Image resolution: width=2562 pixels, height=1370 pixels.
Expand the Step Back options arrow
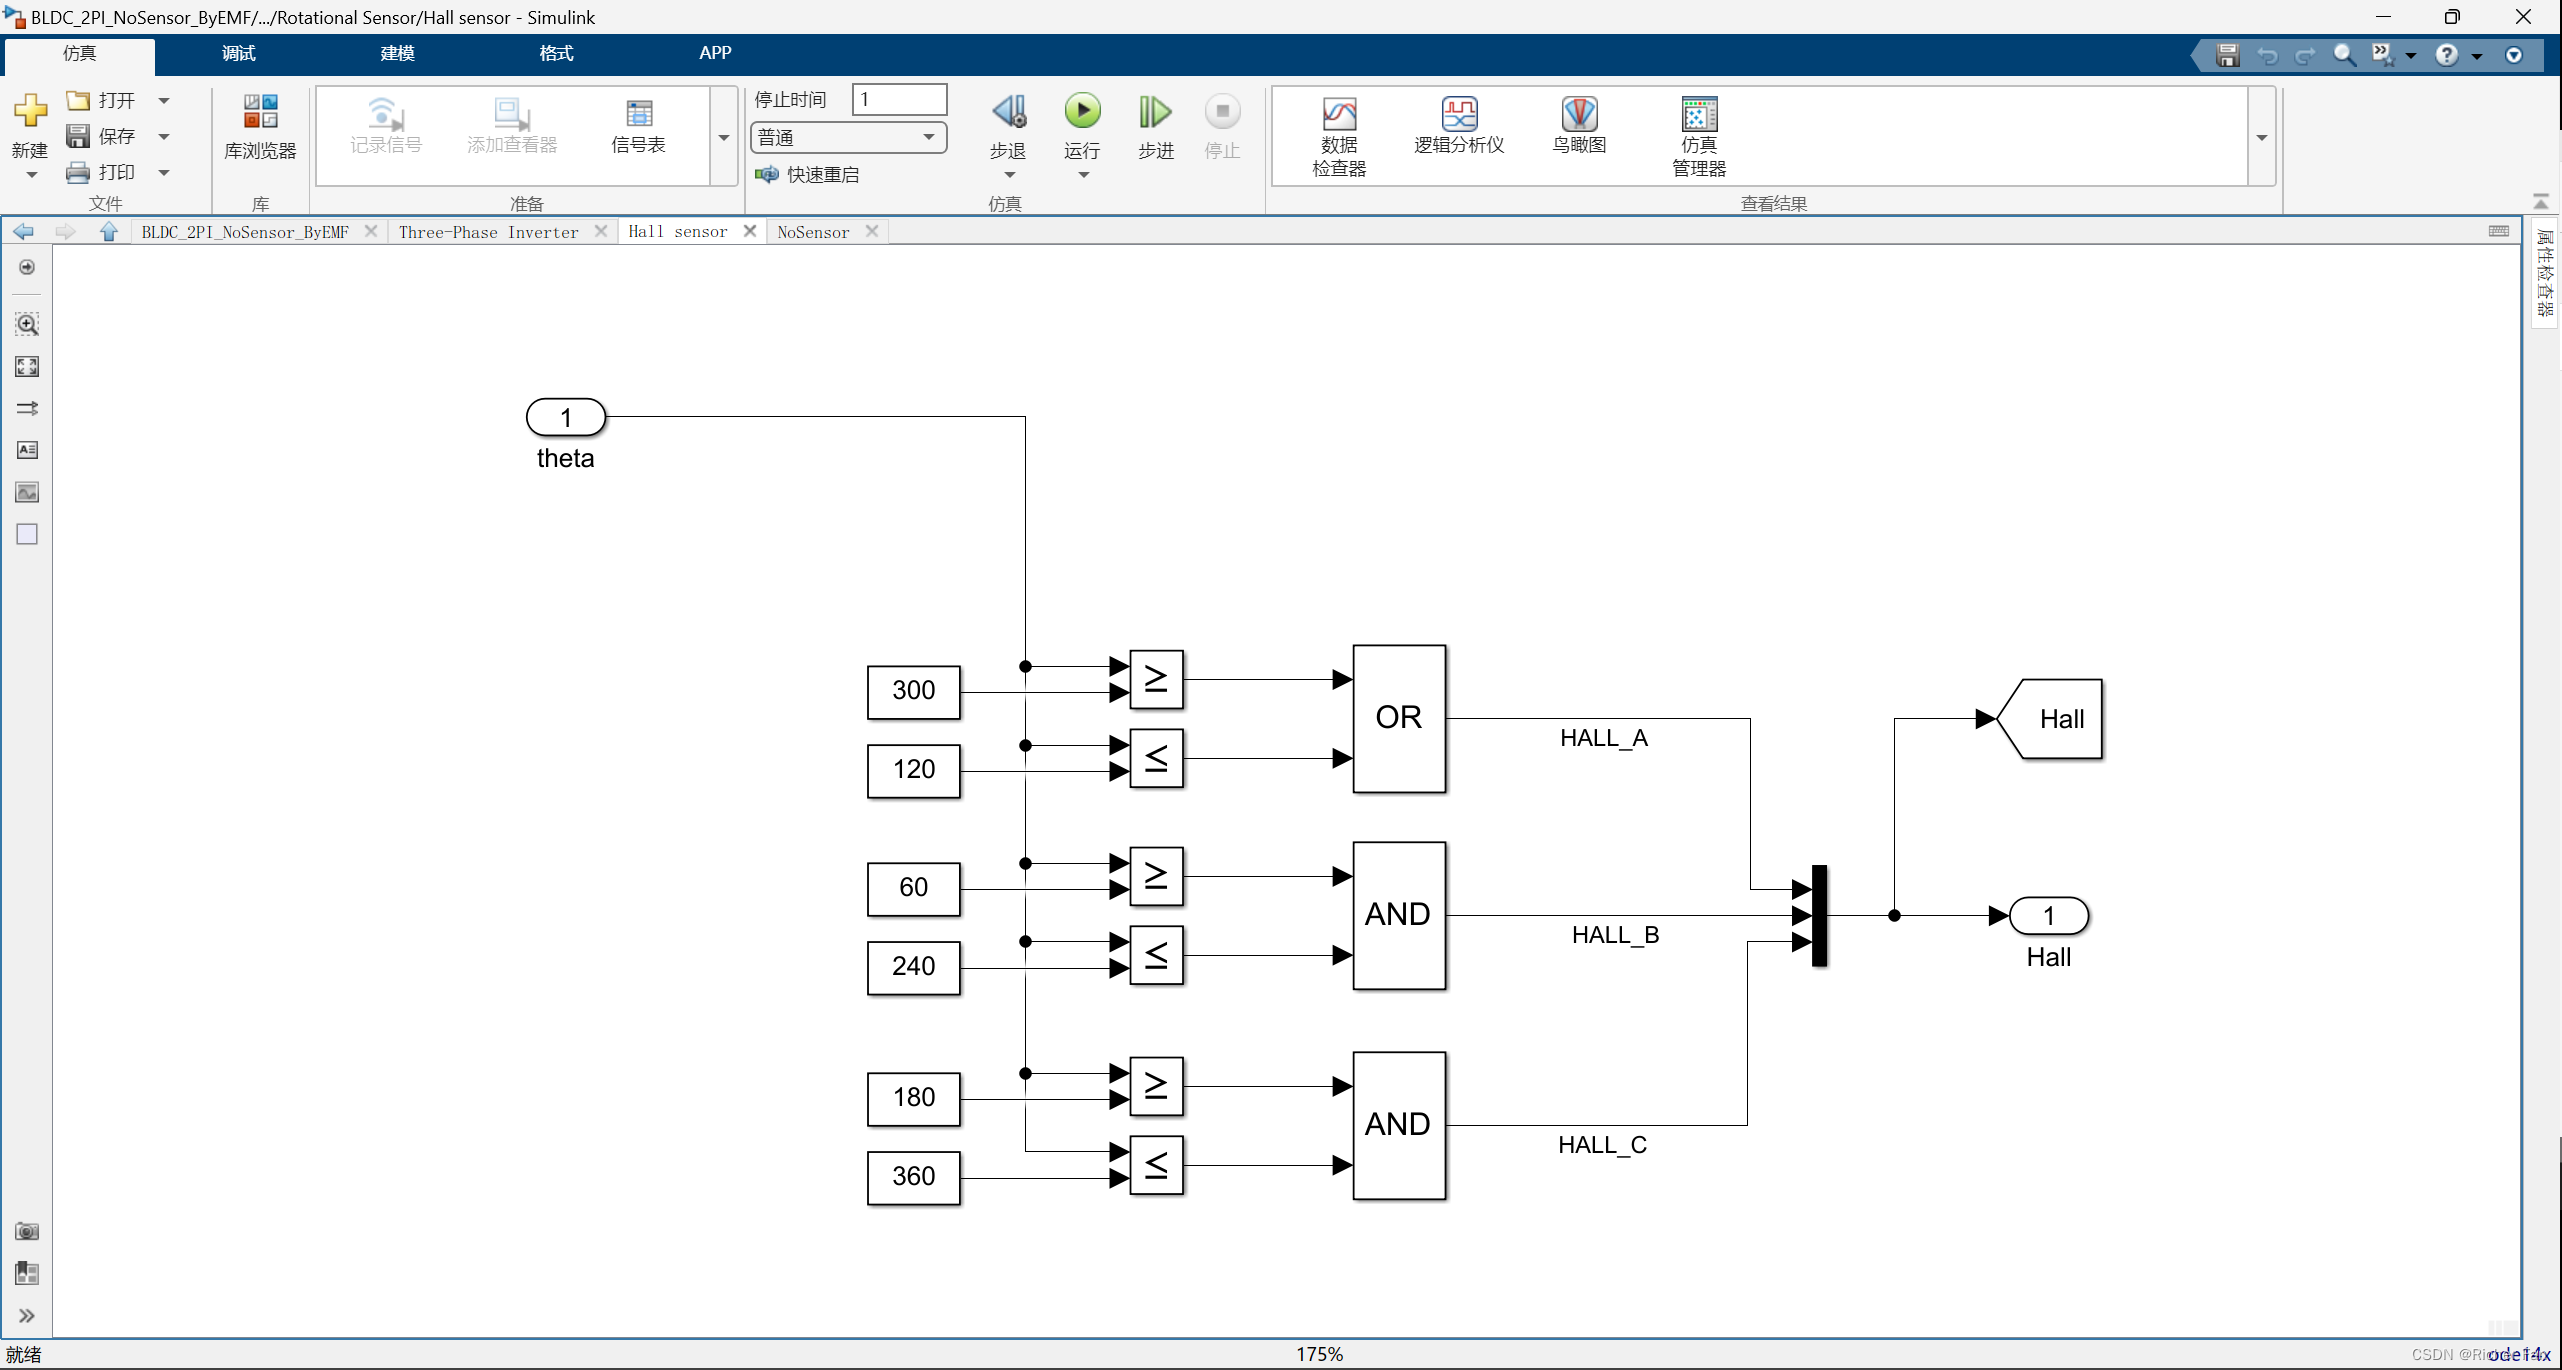click(x=1009, y=175)
